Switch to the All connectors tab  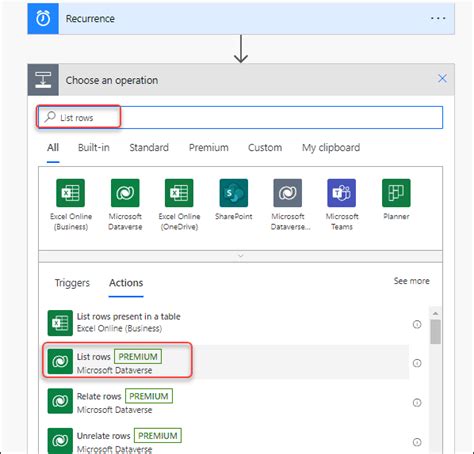click(53, 148)
